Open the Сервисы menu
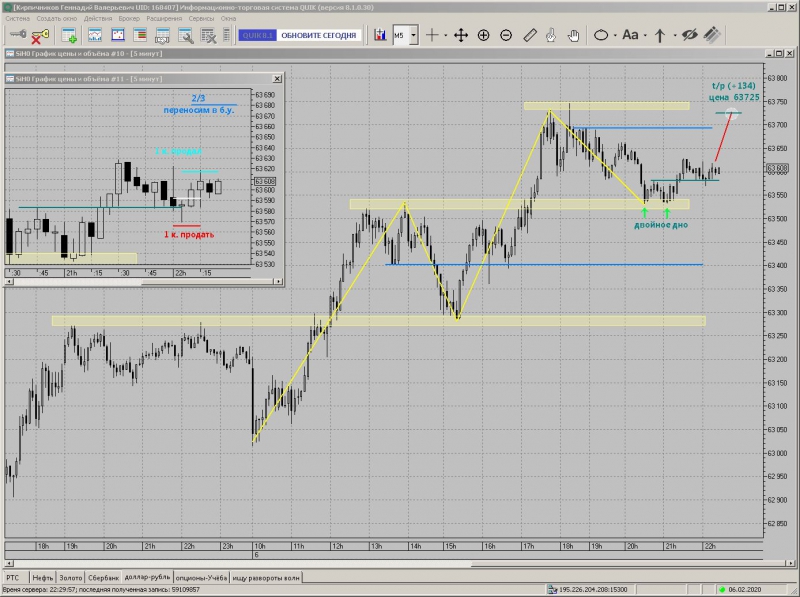The height and width of the screenshot is (597, 800). (x=201, y=18)
